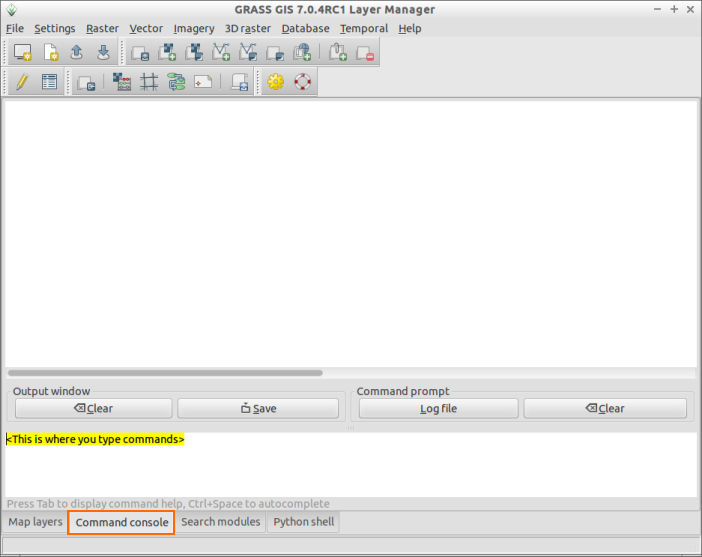Viewport: 702px width, 557px height.
Task: Click the Log file button
Action: coord(438,408)
